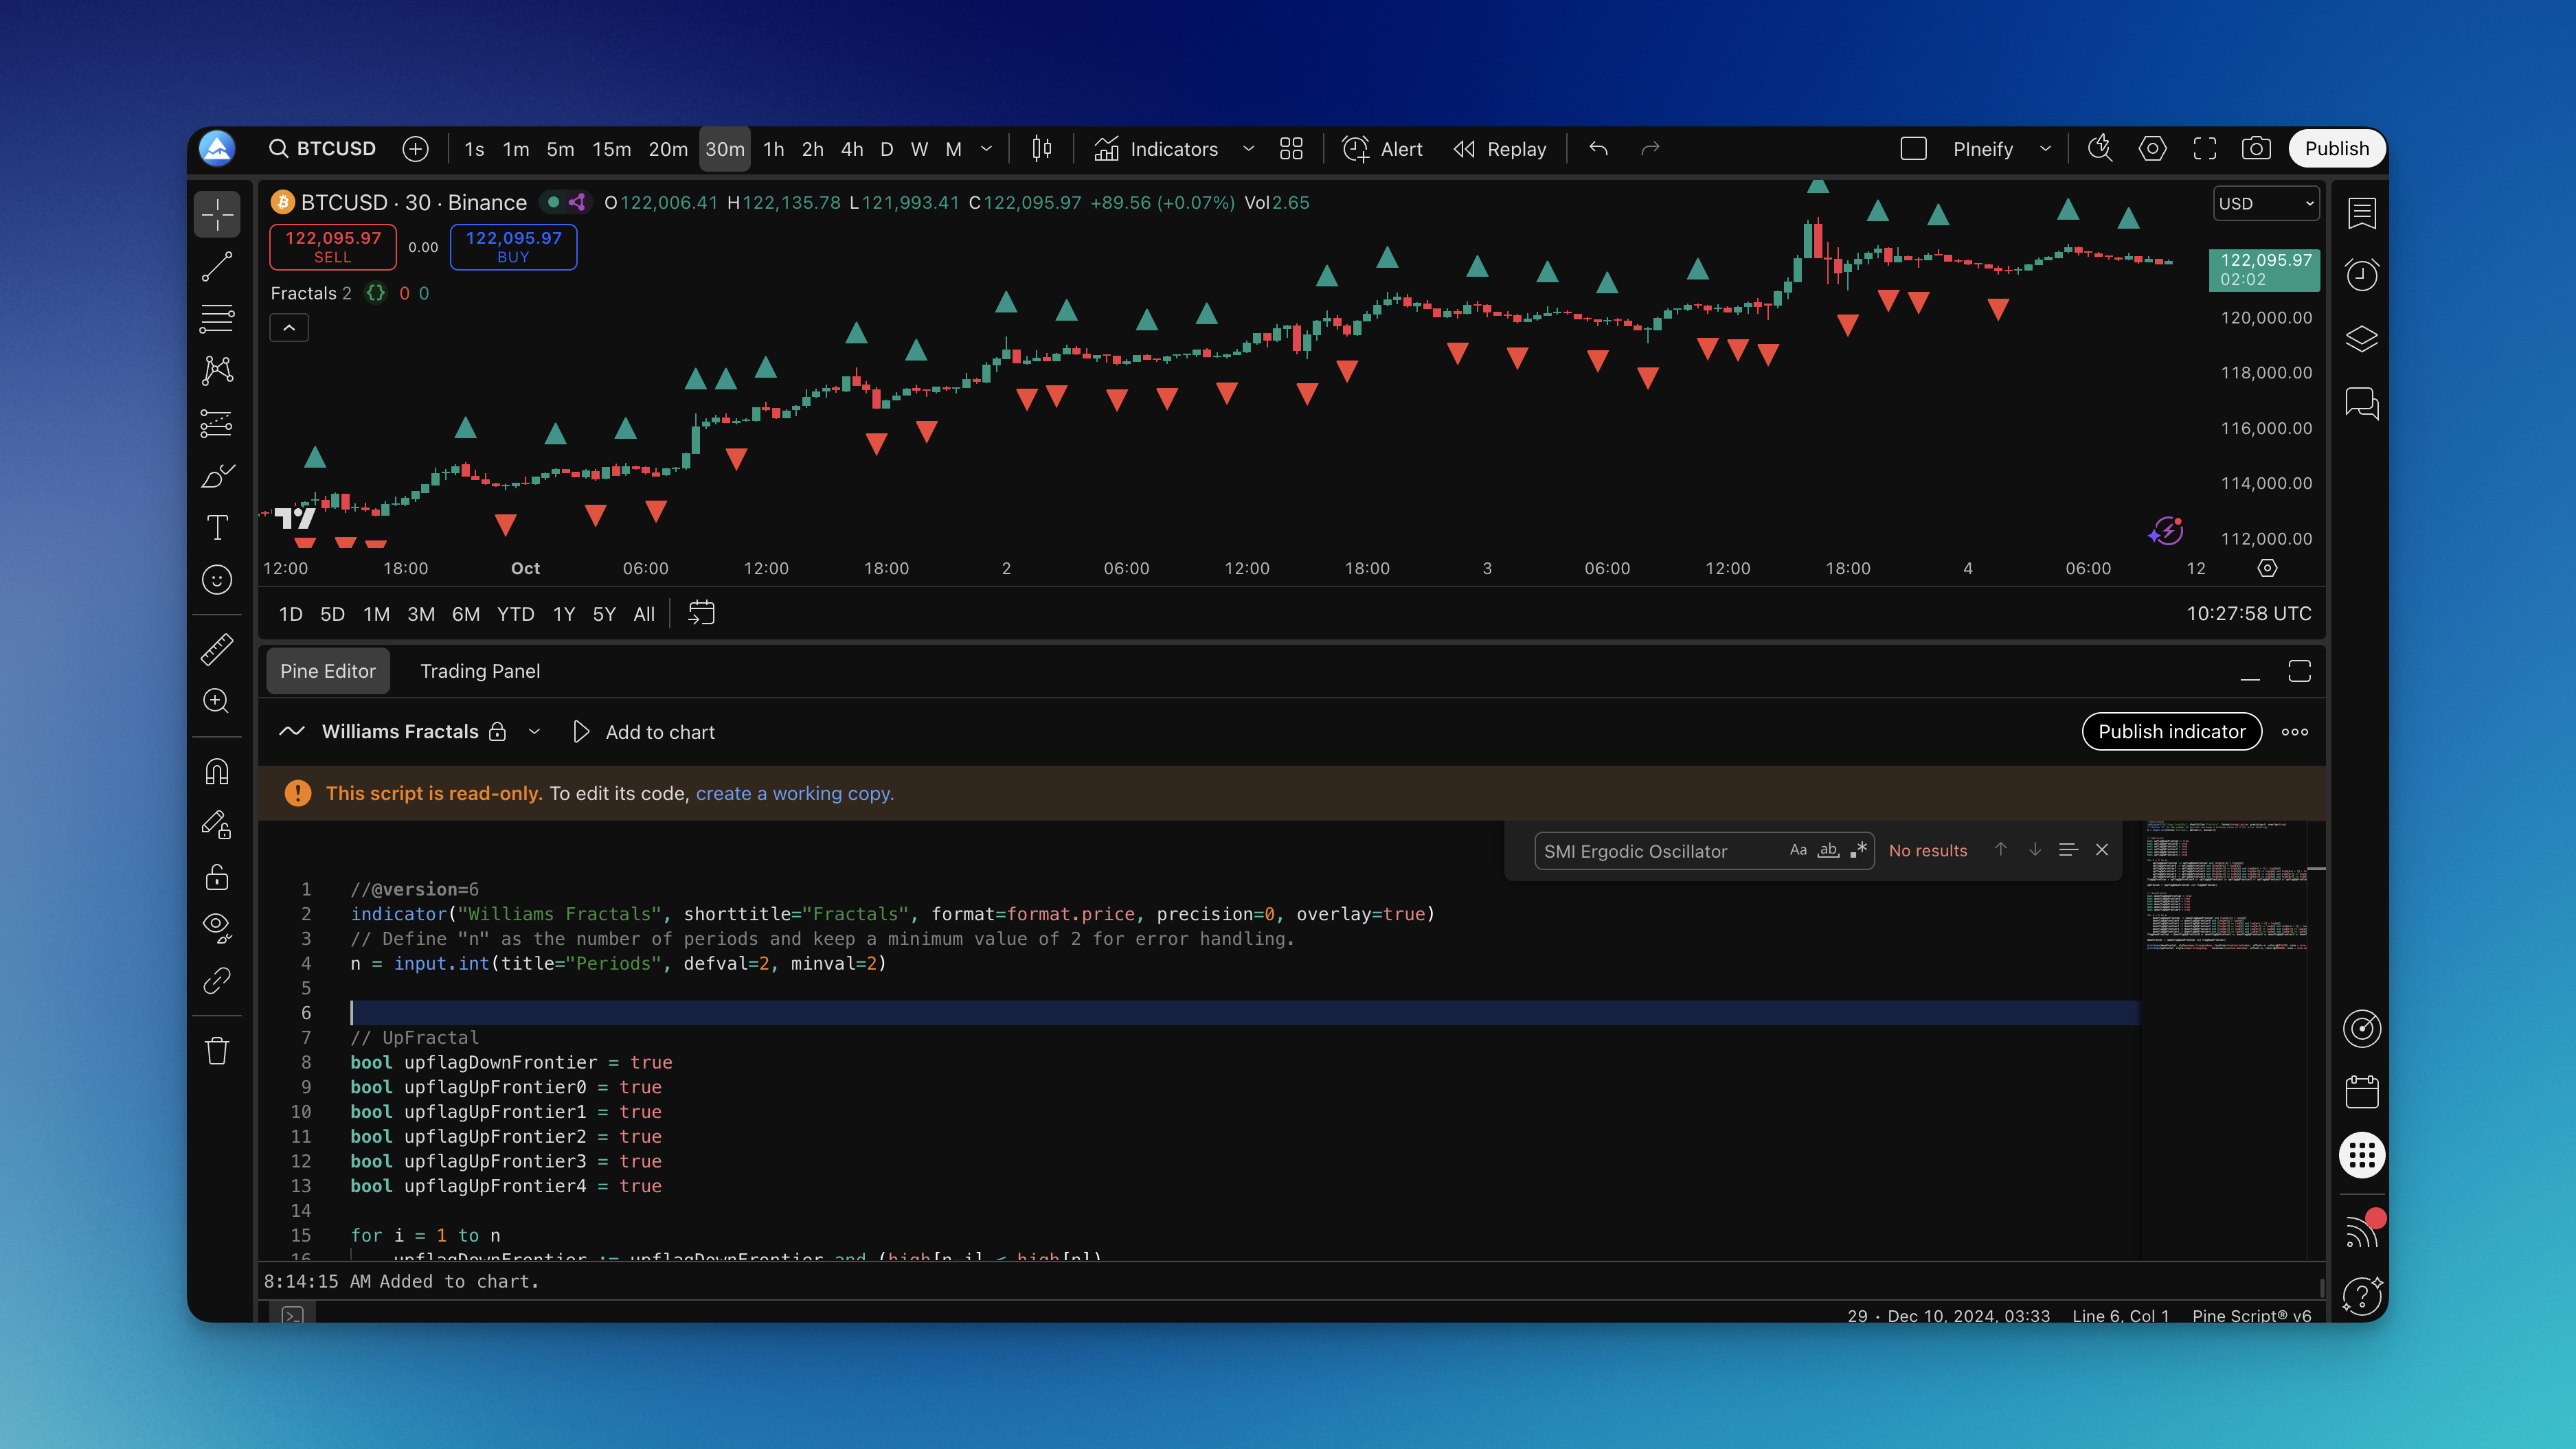Click the trash Remove objects icon
Screen dimensions: 2576x1449
(217, 1051)
